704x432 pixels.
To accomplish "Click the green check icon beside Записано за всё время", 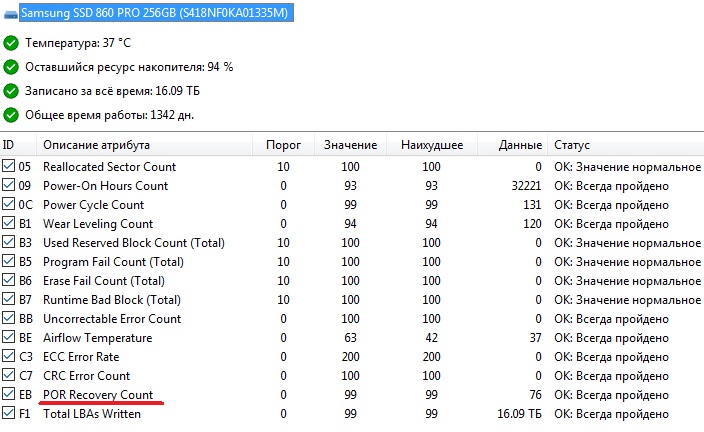I will coord(11,91).
